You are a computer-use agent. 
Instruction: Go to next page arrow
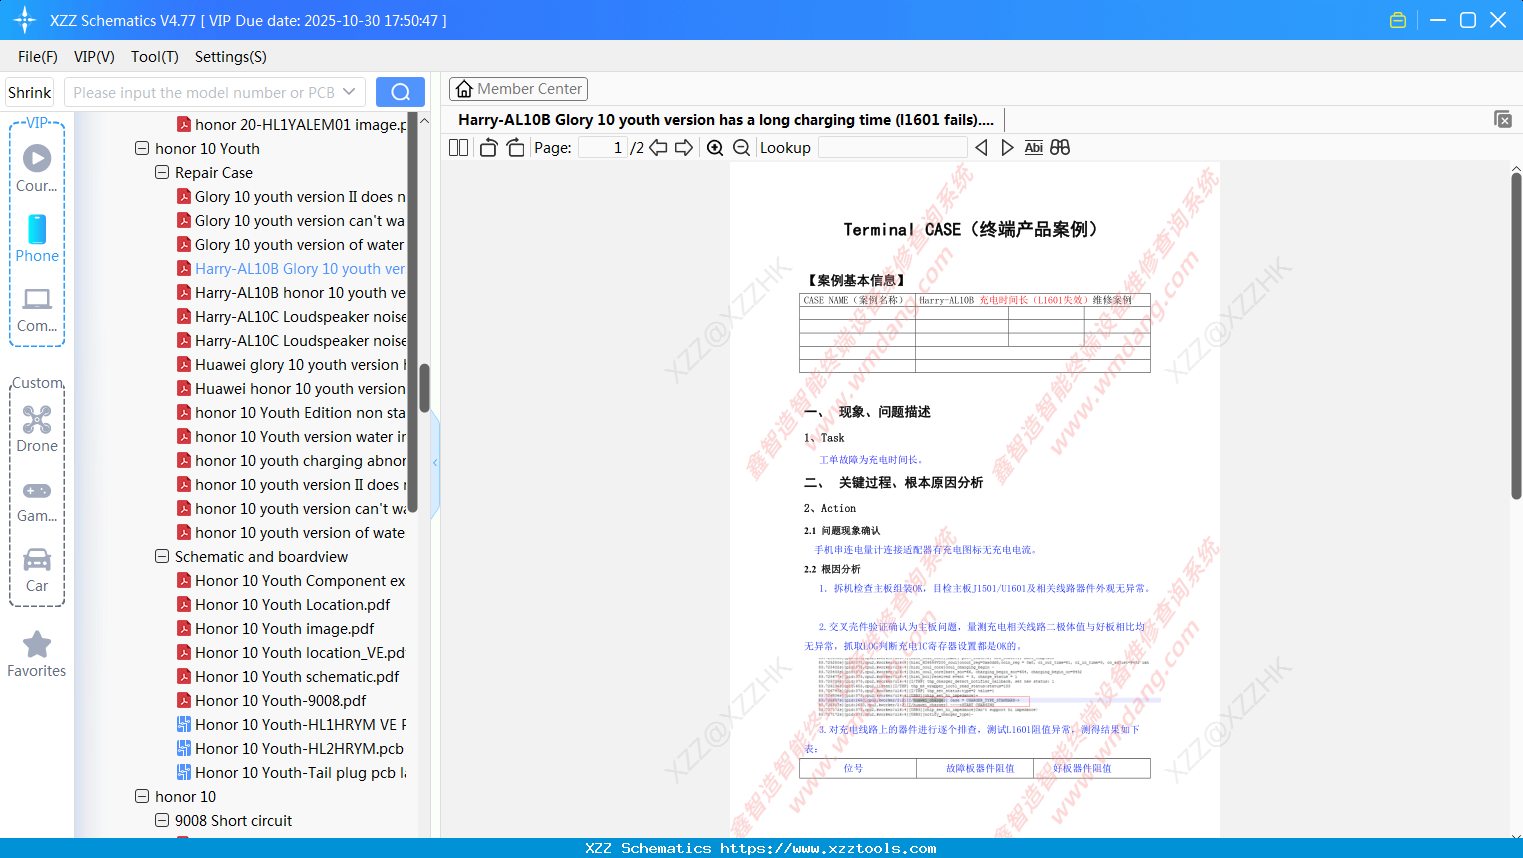[684, 147]
